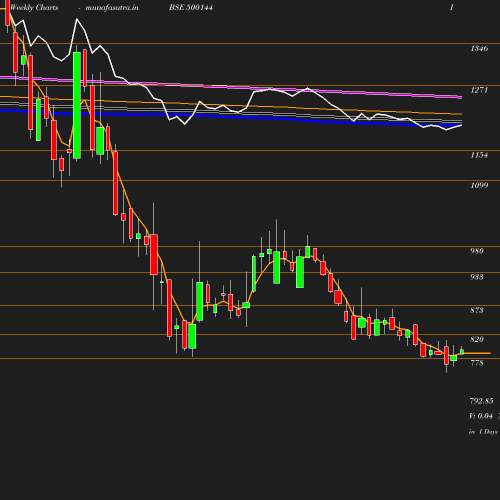The width and height of the screenshot is (500, 500).
Task: Click the 1271 price level label
Action: pos(479,90)
